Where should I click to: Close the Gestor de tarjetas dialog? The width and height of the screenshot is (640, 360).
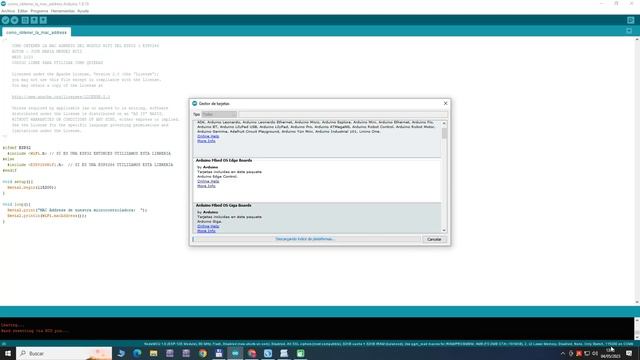(x=445, y=103)
